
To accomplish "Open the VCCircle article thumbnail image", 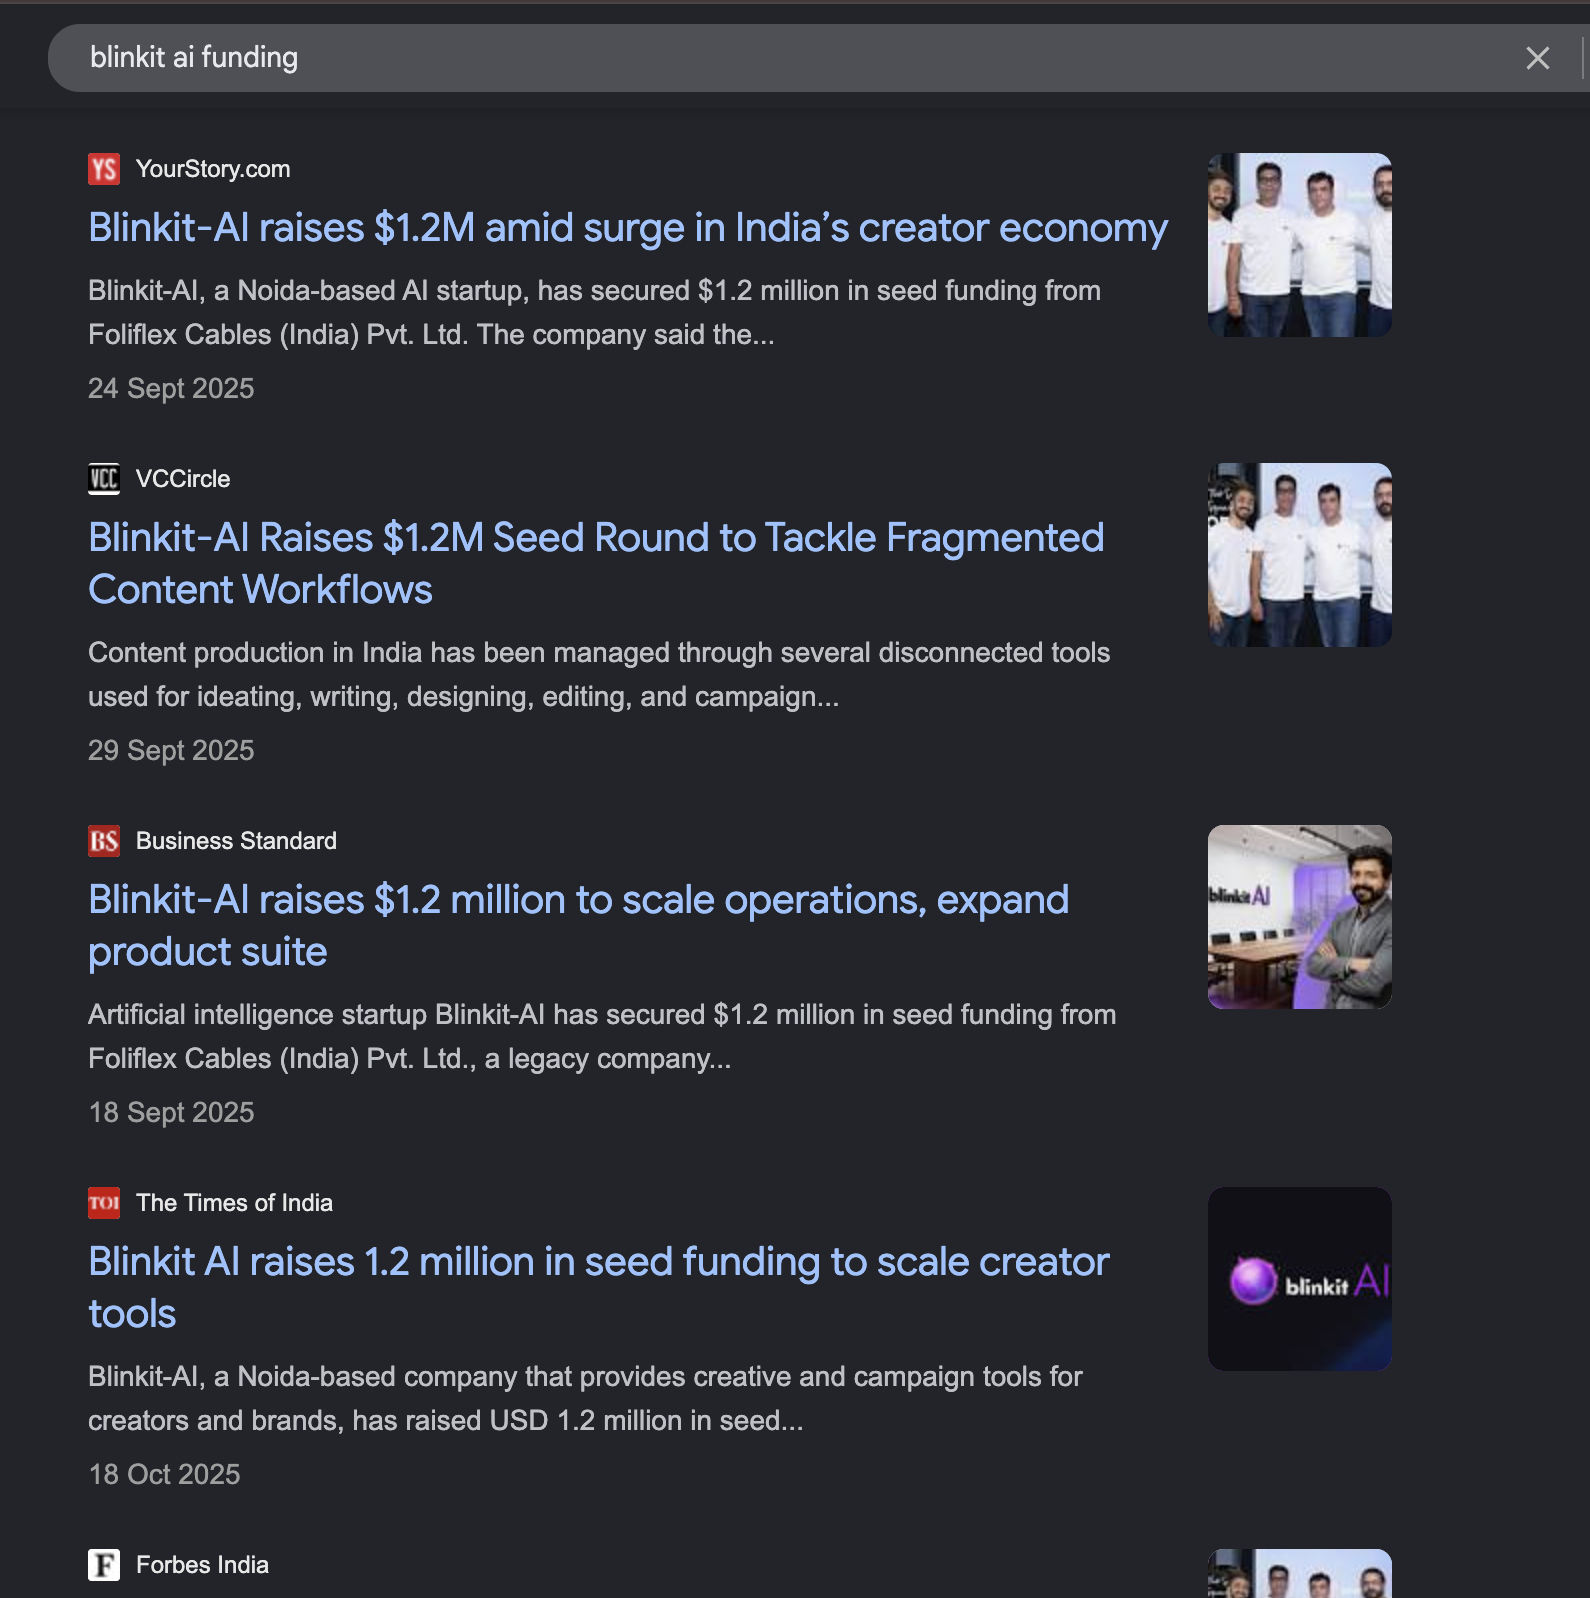I will click(x=1300, y=555).
